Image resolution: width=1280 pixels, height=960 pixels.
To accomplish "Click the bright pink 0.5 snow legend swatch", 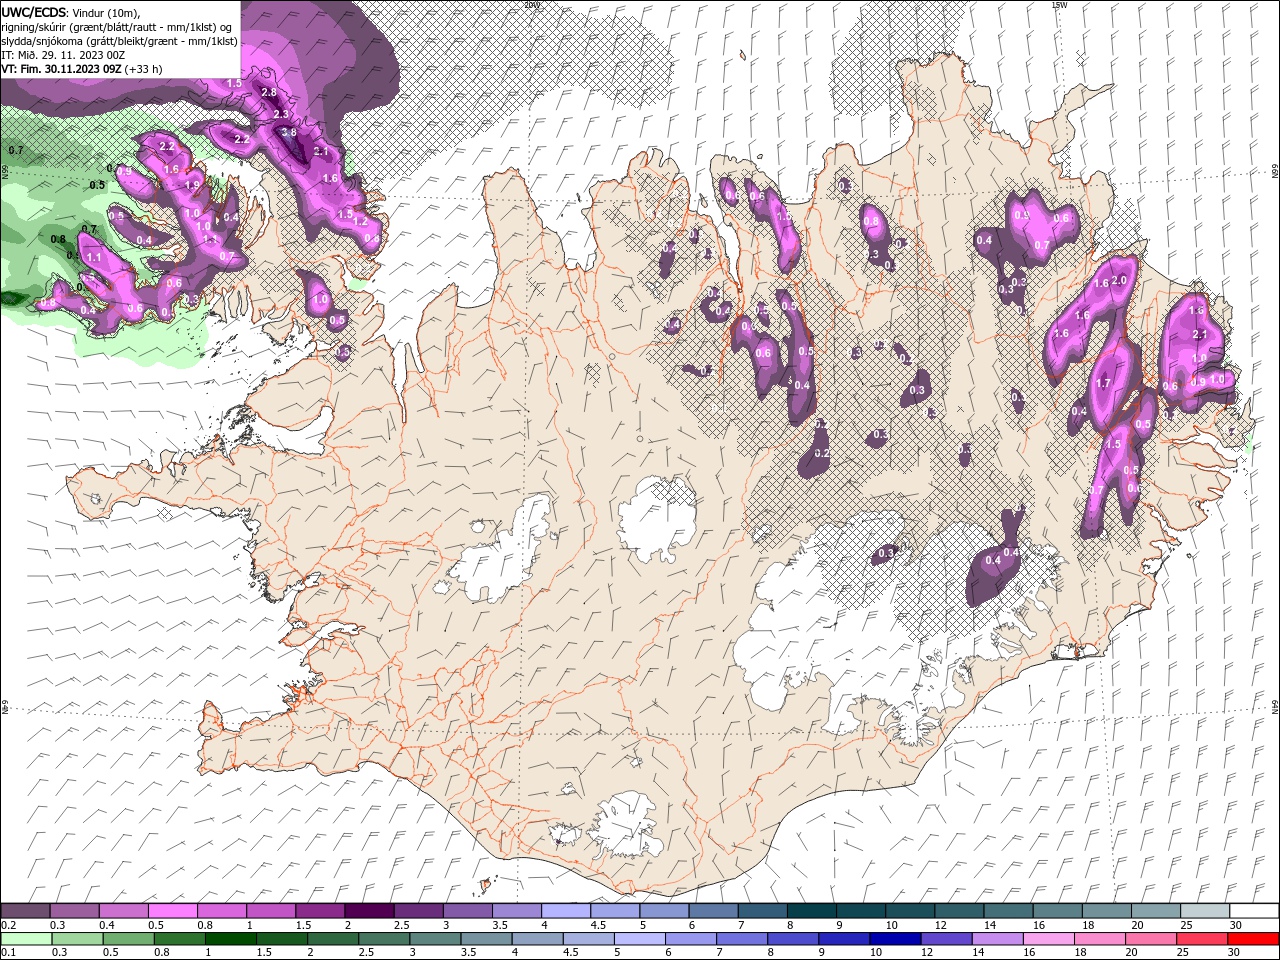I will pos(172,911).
